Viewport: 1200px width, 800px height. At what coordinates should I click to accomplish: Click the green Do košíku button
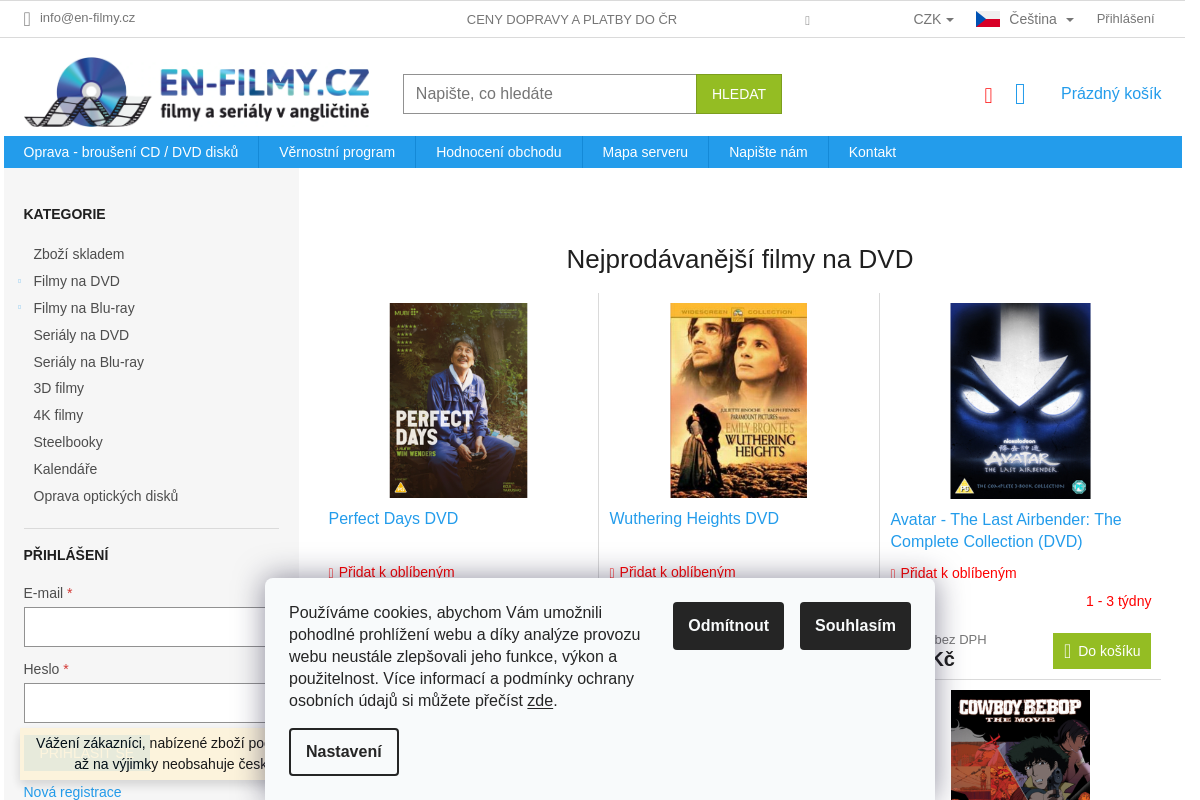click(1102, 651)
